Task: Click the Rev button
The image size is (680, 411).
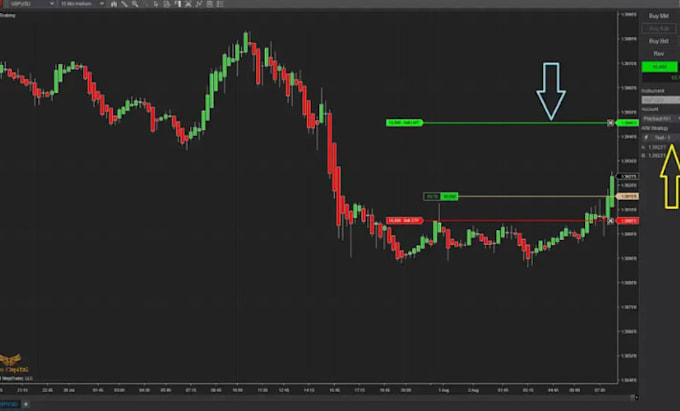Action: (x=659, y=54)
